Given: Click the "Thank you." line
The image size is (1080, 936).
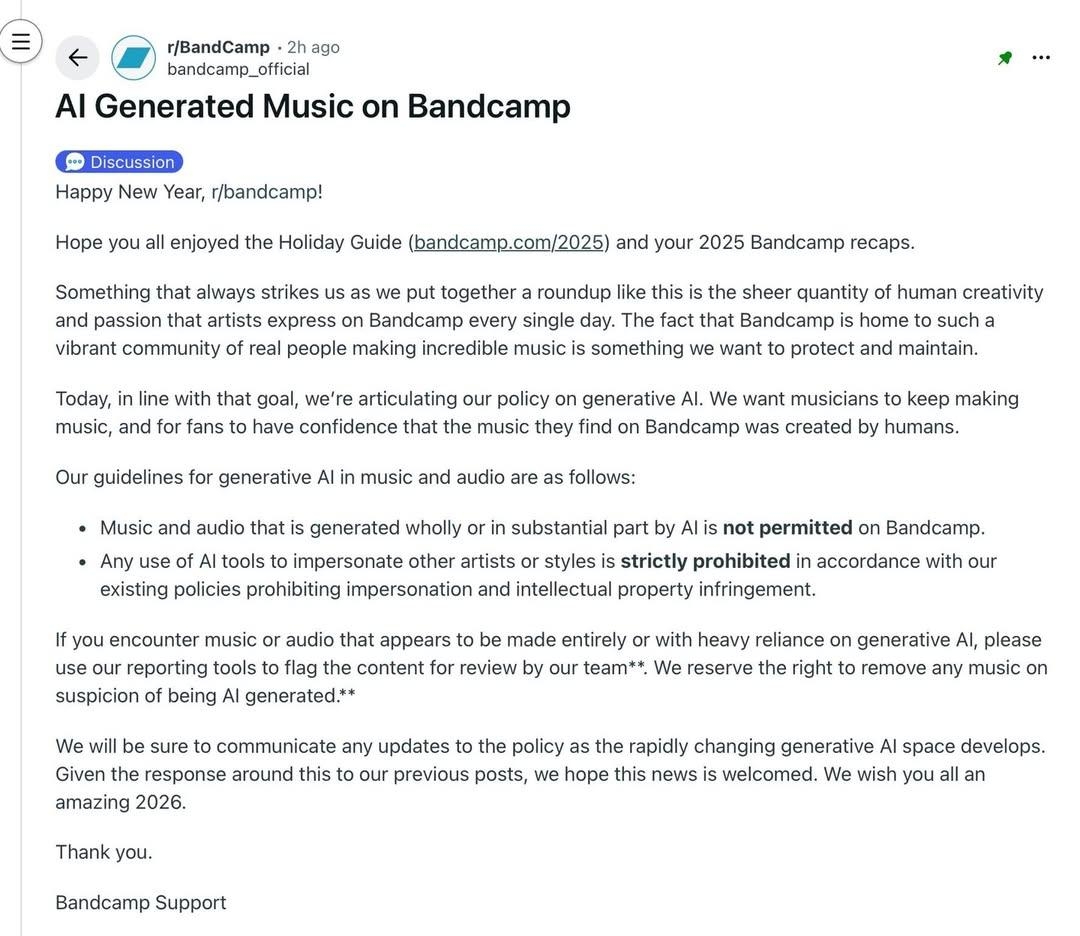Looking at the screenshot, I should click(x=104, y=852).
